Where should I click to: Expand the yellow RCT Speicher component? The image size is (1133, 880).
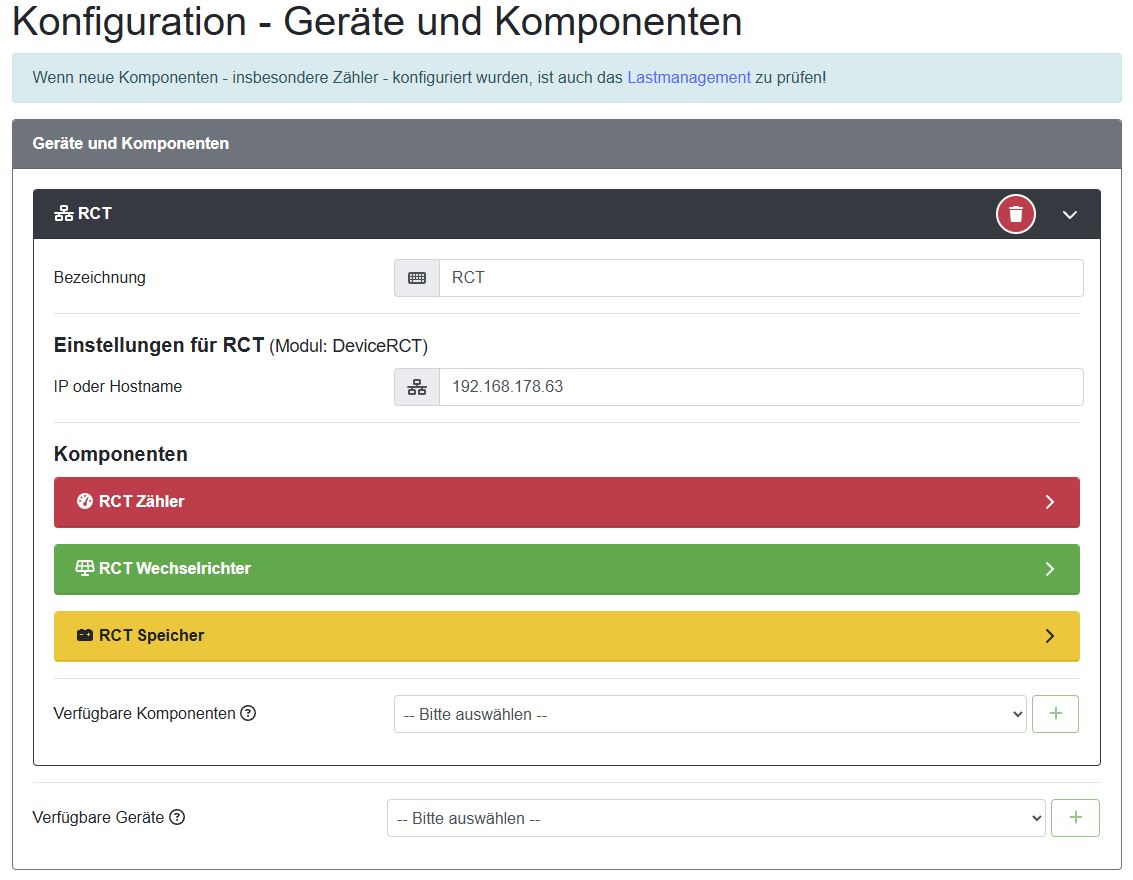(566, 637)
